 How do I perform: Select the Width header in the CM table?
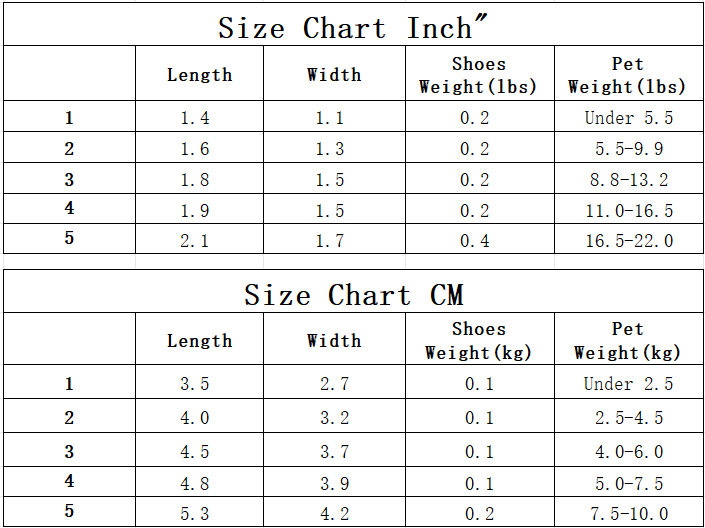(334, 340)
